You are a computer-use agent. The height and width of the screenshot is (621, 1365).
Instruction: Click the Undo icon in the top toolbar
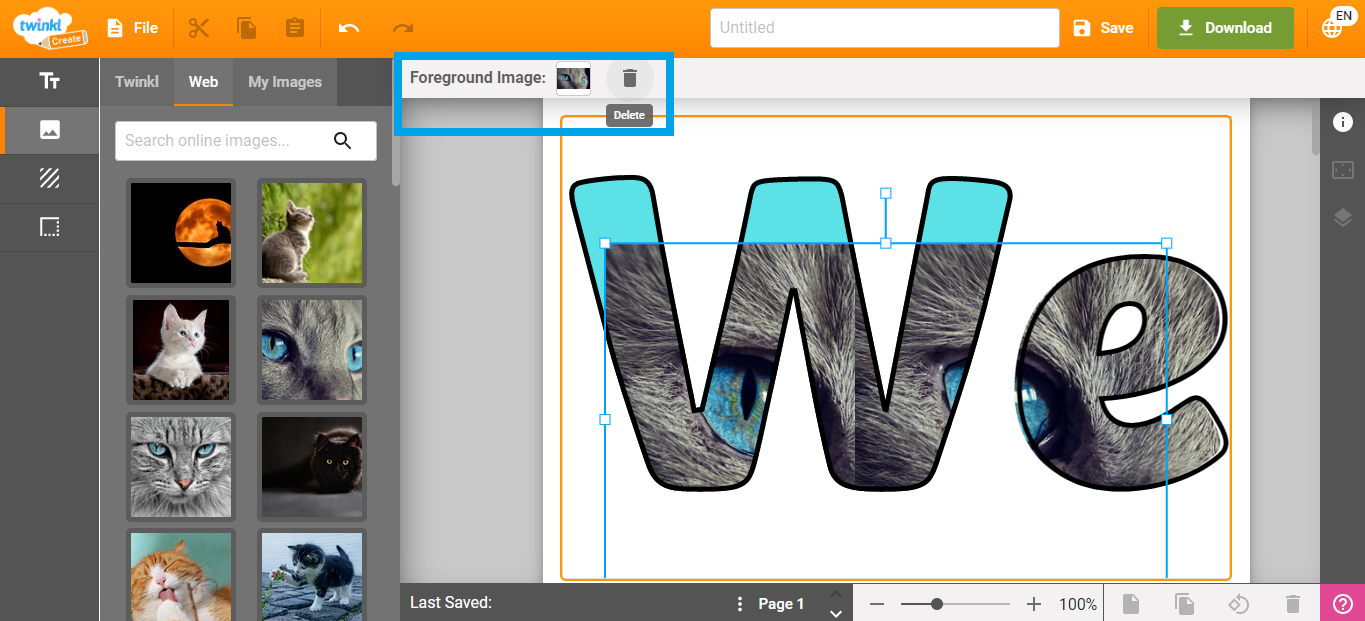347,27
